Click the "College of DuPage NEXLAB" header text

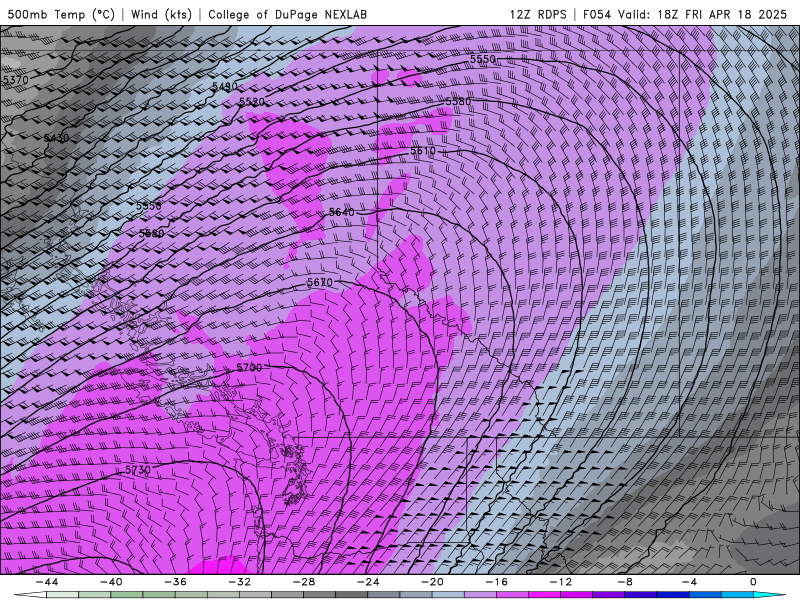point(287,14)
